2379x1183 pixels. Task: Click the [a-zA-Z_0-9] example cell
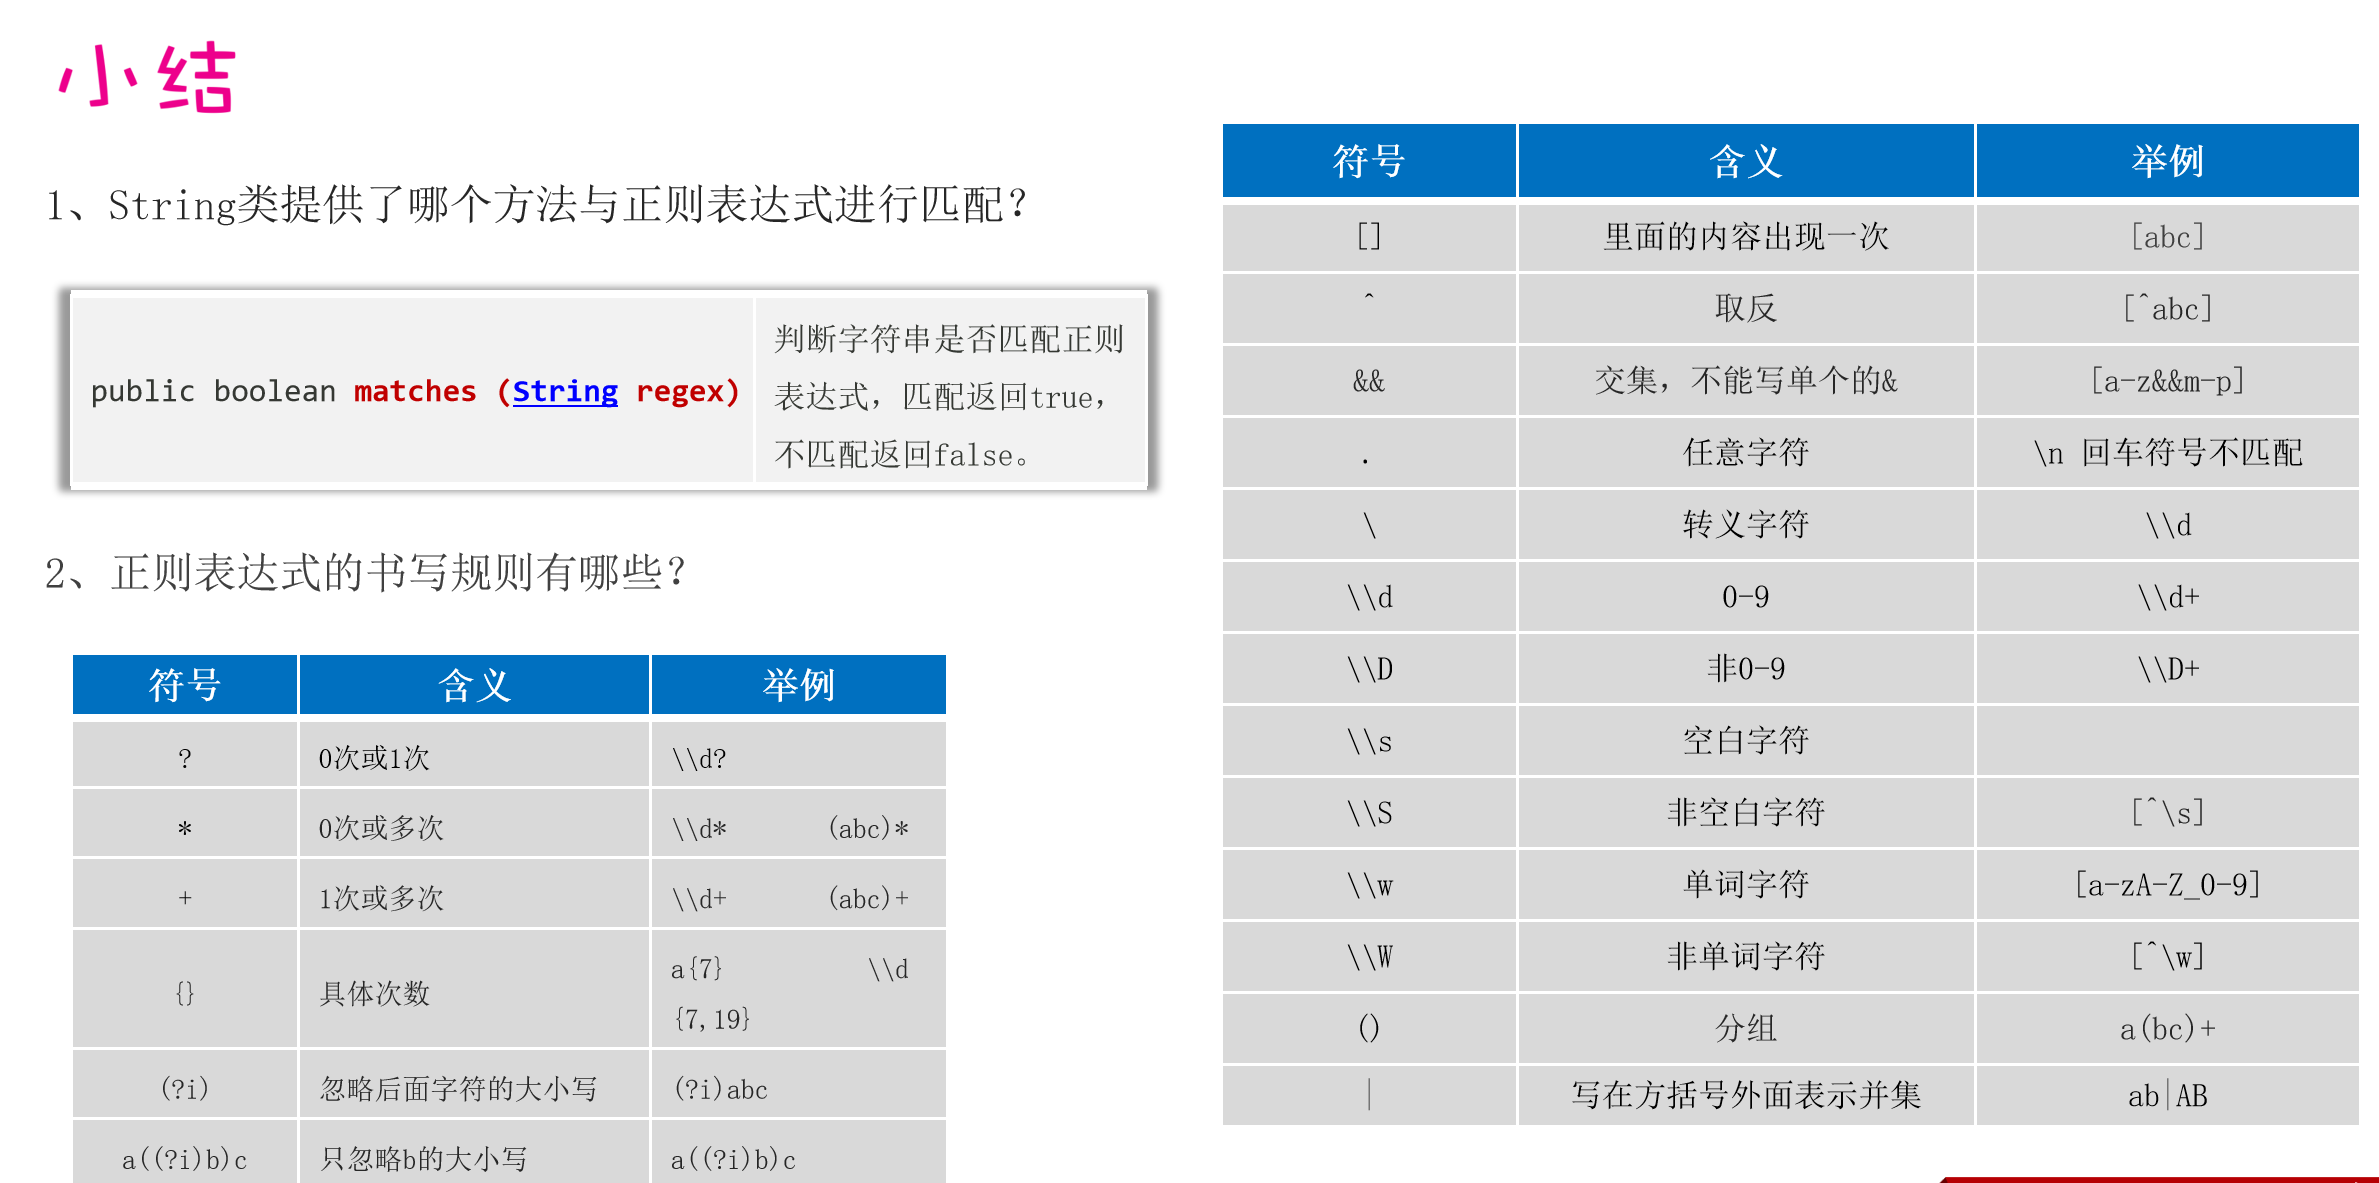[x=2166, y=885]
